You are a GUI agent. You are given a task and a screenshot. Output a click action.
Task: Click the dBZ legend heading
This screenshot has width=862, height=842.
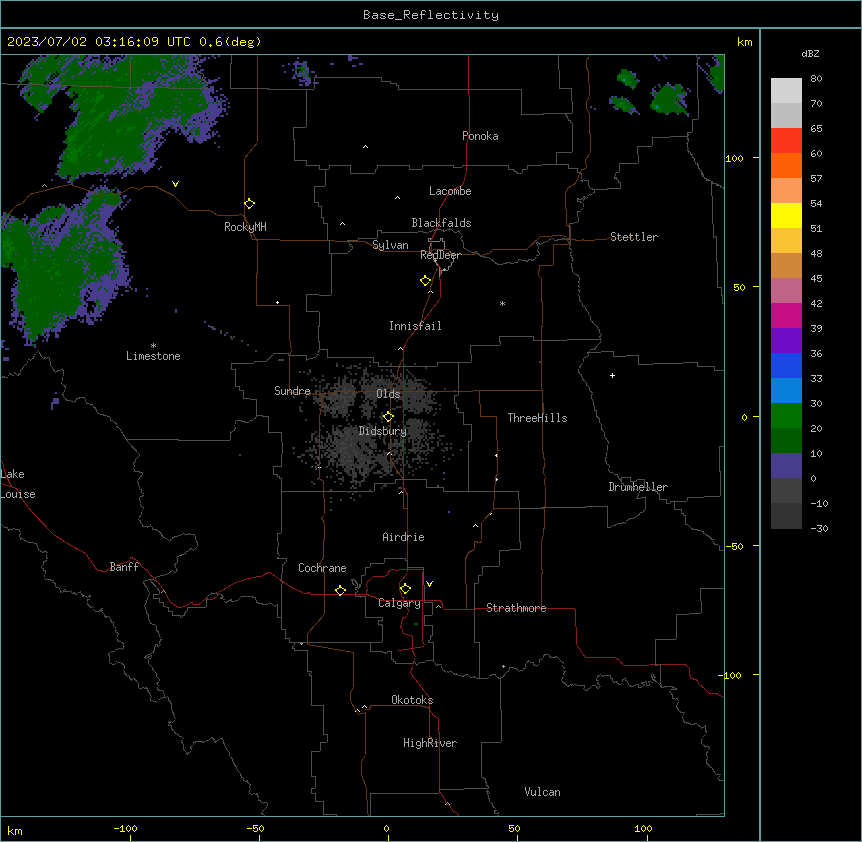[810, 53]
